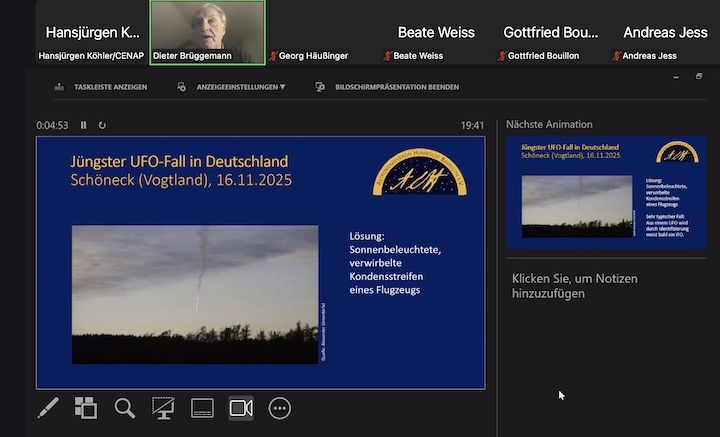
Task: Select the pen and laser pointer tool
Action: coord(48,408)
